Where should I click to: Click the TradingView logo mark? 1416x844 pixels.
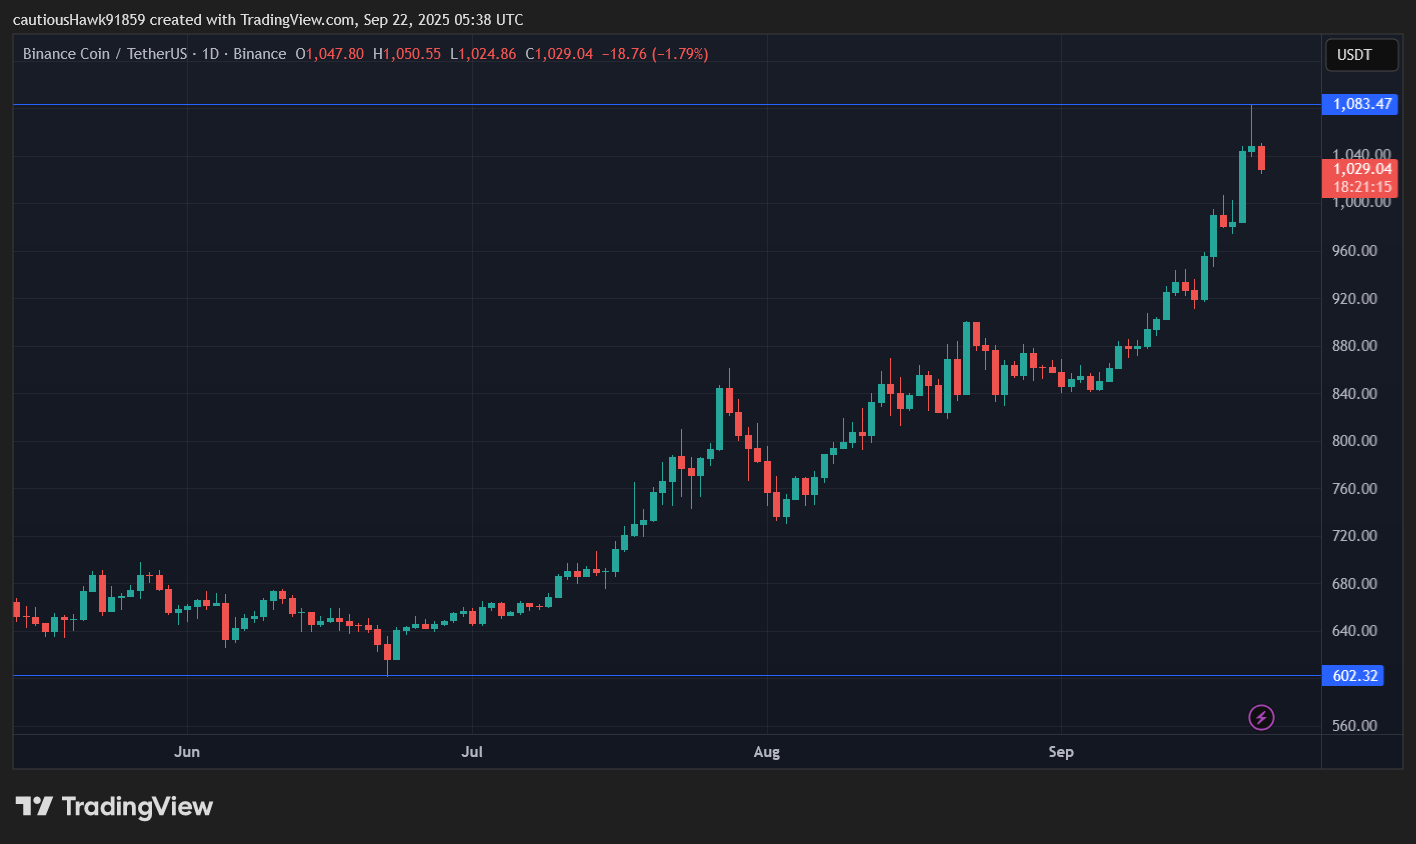33,806
